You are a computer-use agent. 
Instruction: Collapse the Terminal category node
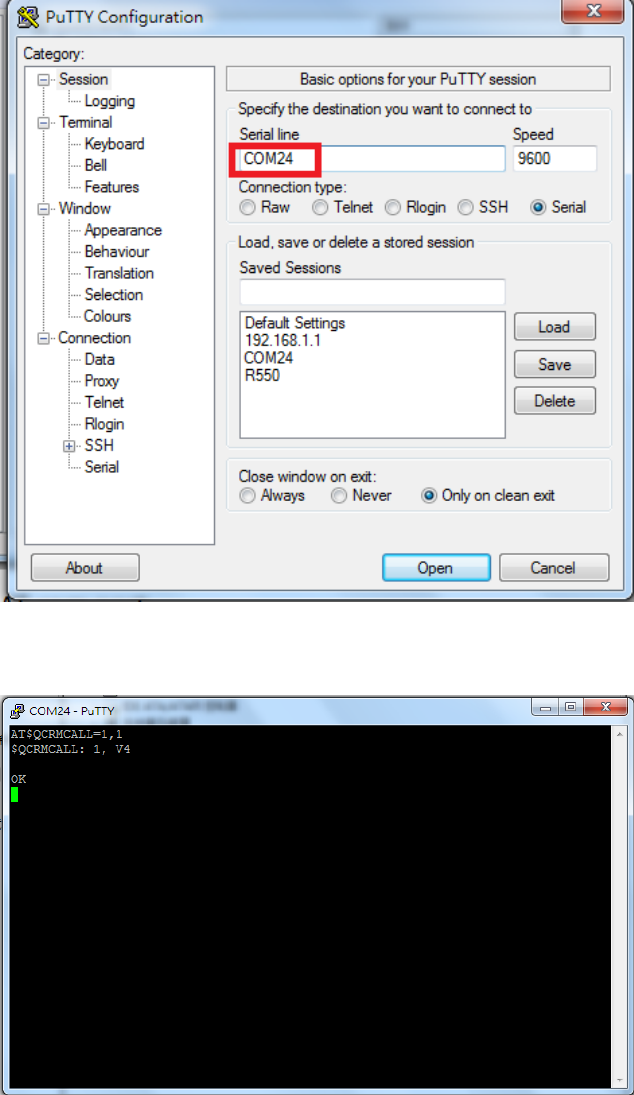(43, 123)
